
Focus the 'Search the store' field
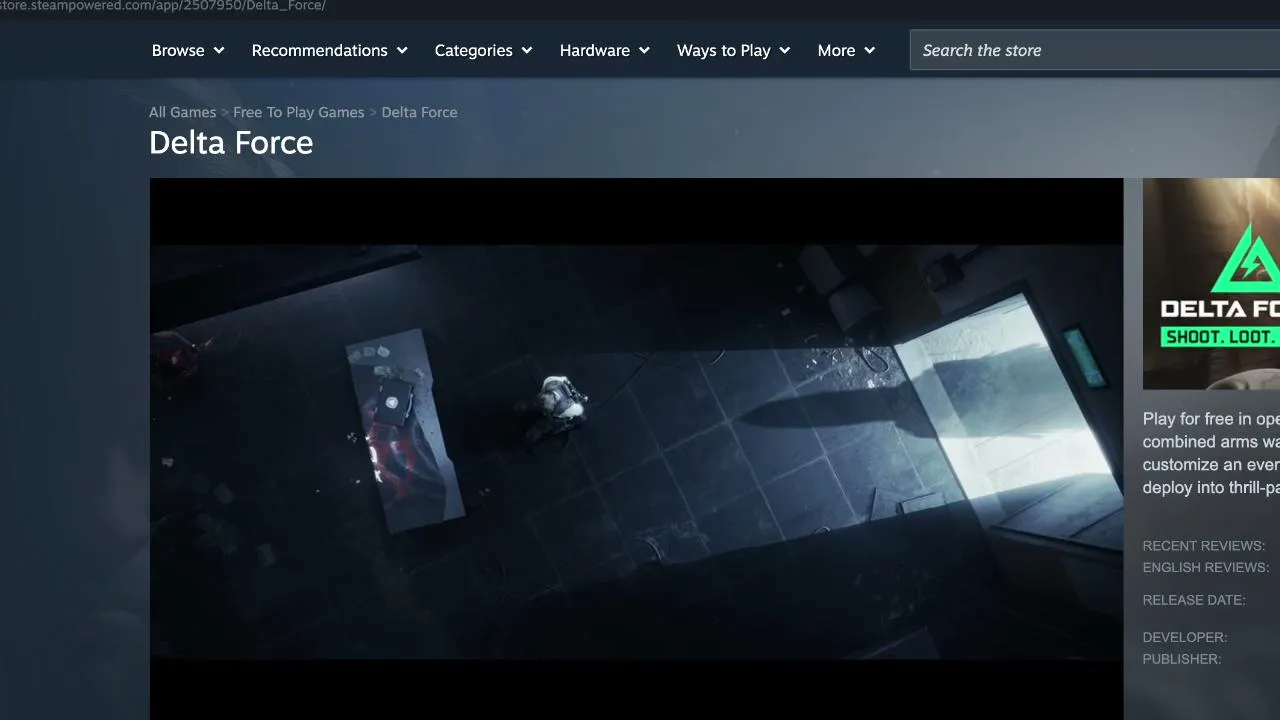(x=1095, y=50)
